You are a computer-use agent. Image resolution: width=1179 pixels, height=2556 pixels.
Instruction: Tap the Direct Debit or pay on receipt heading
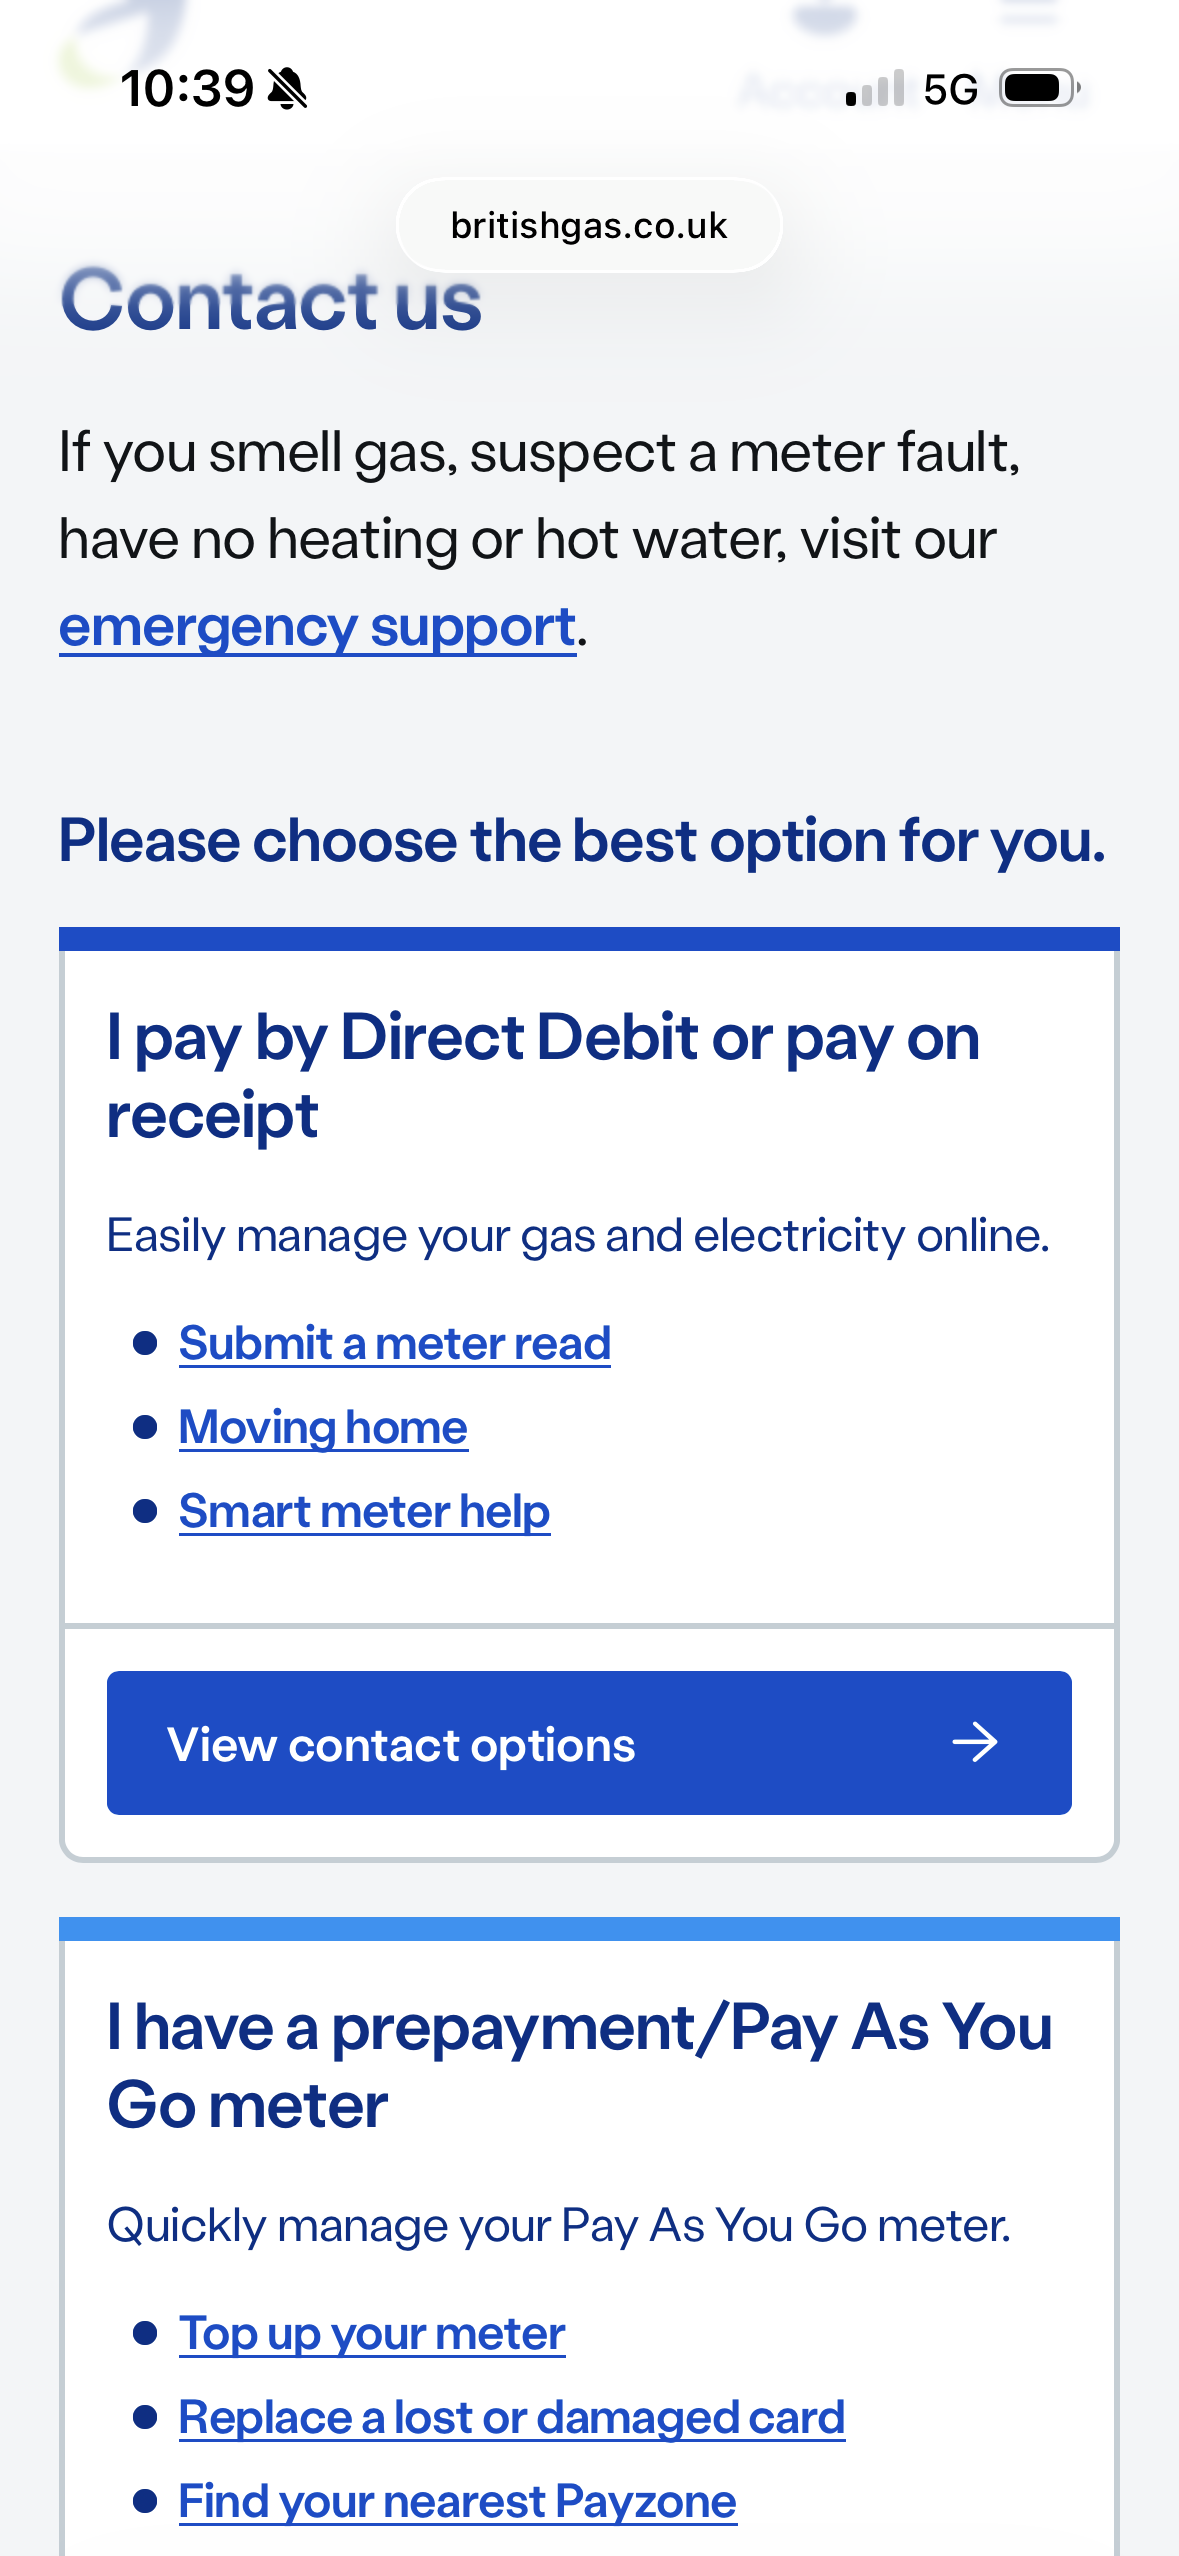pos(543,1076)
